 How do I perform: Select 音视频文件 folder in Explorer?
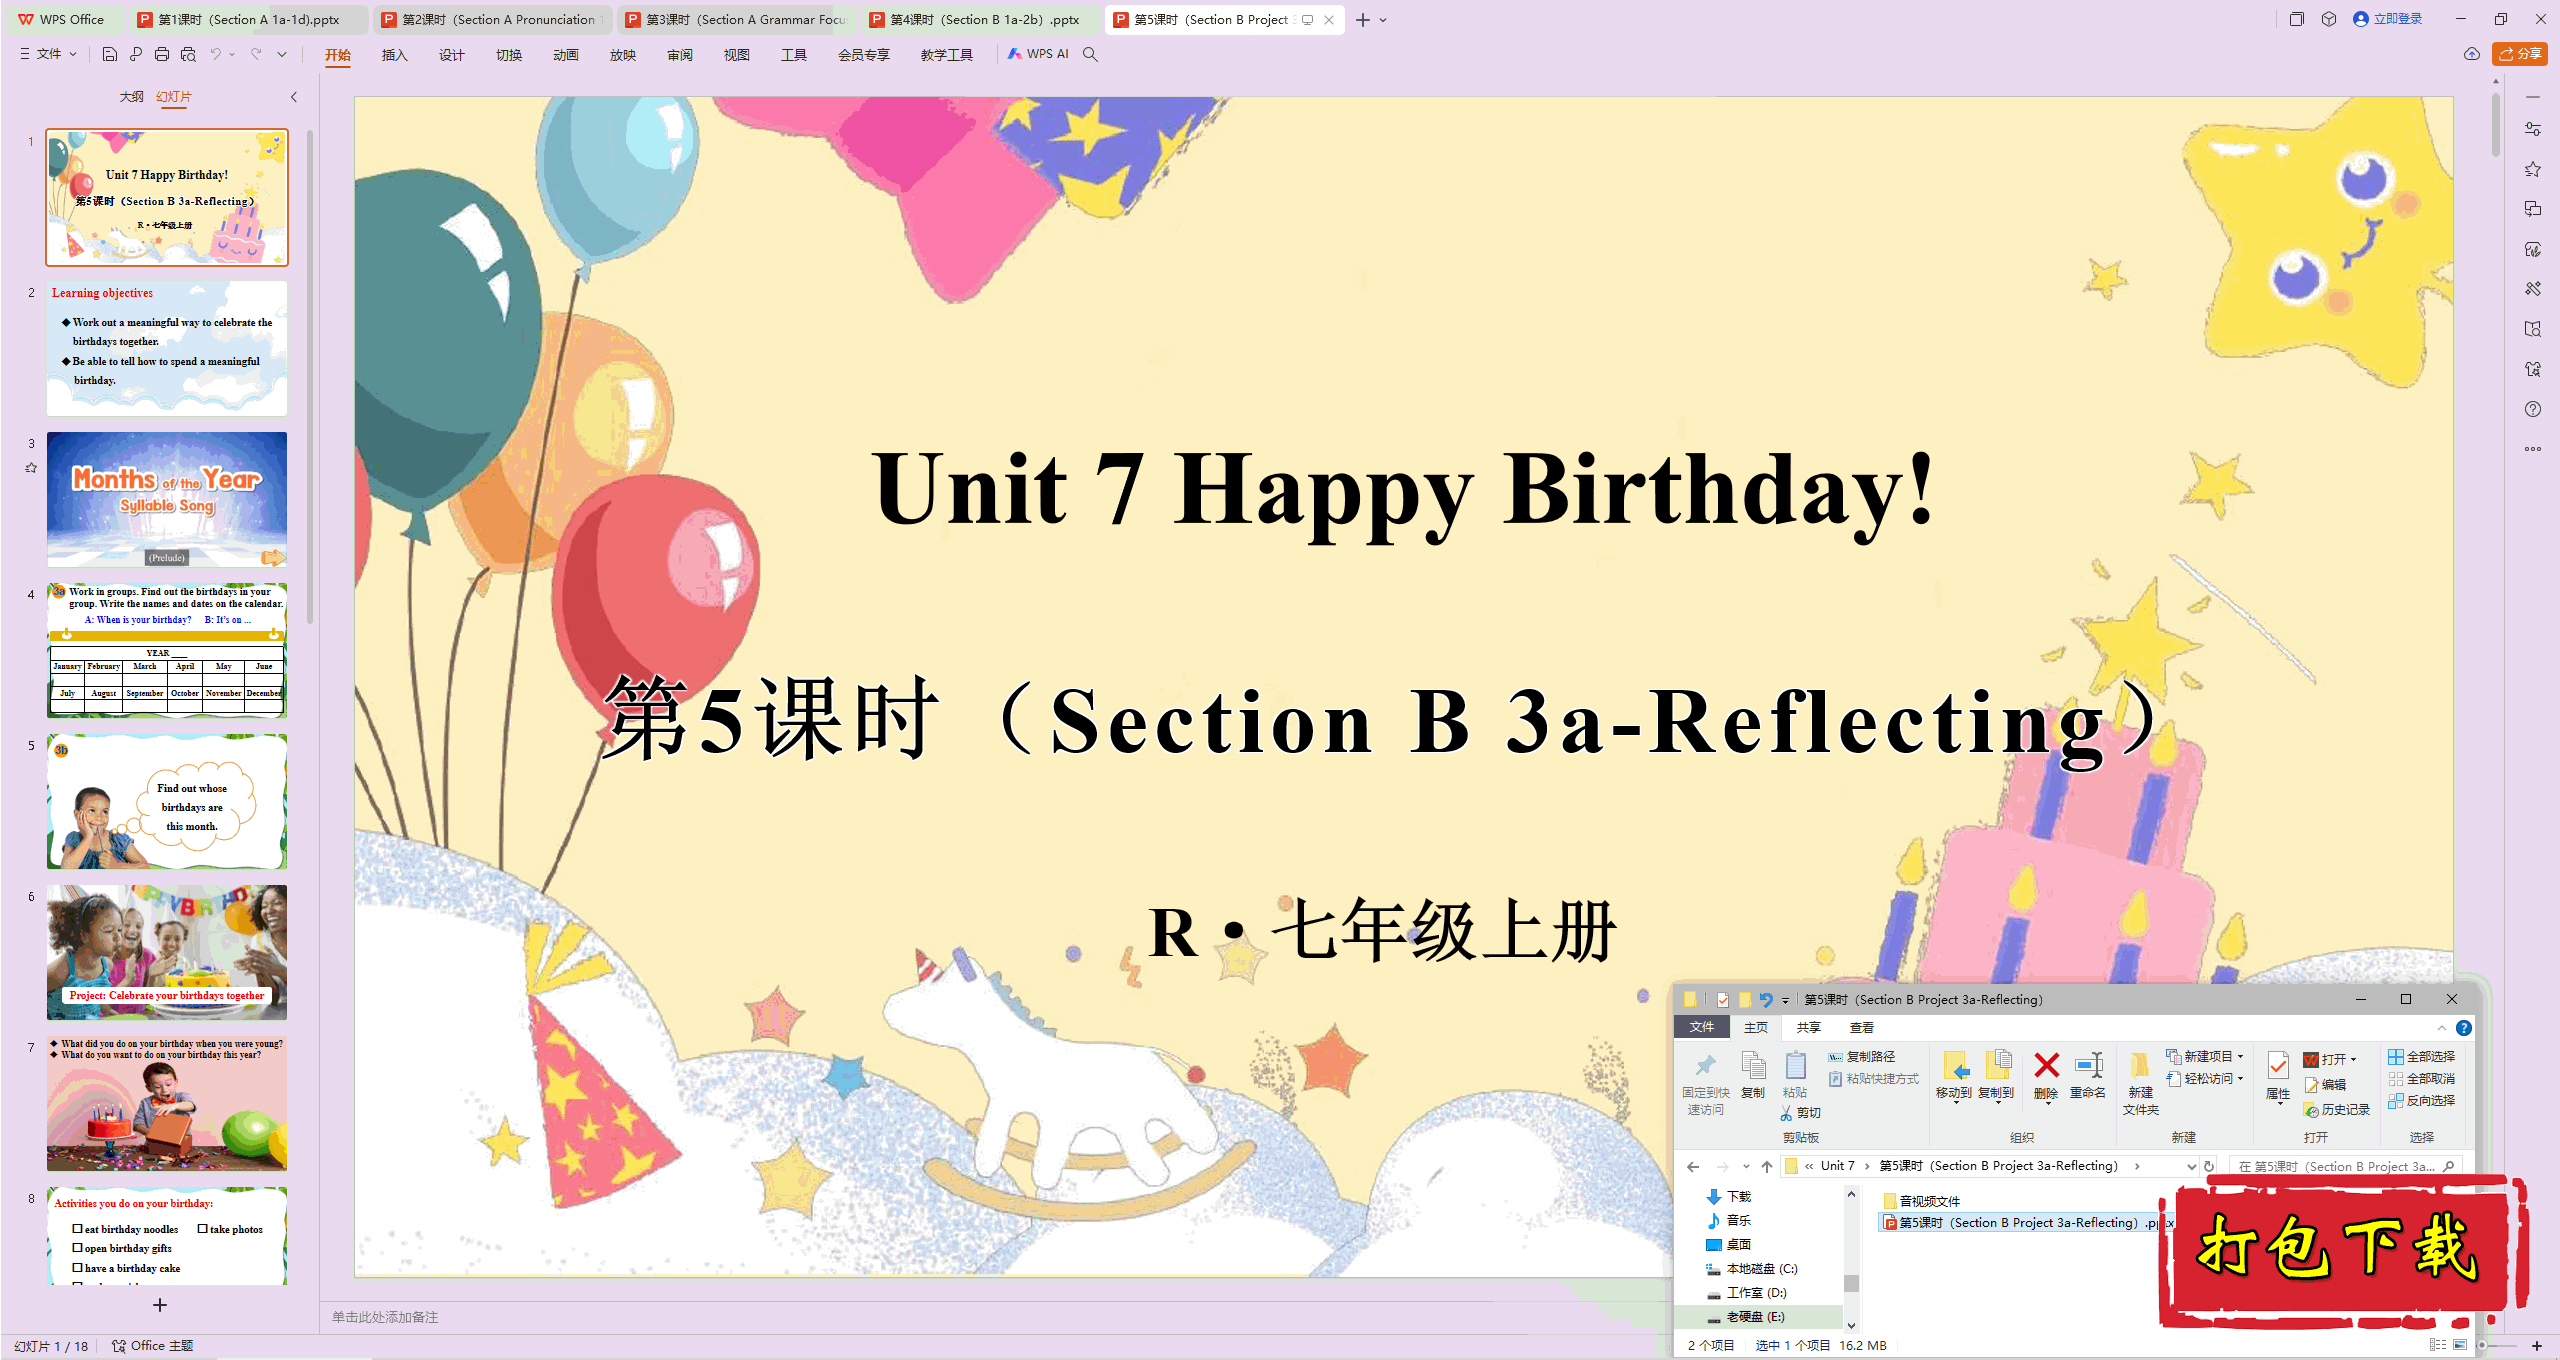coord(1921,1201)
